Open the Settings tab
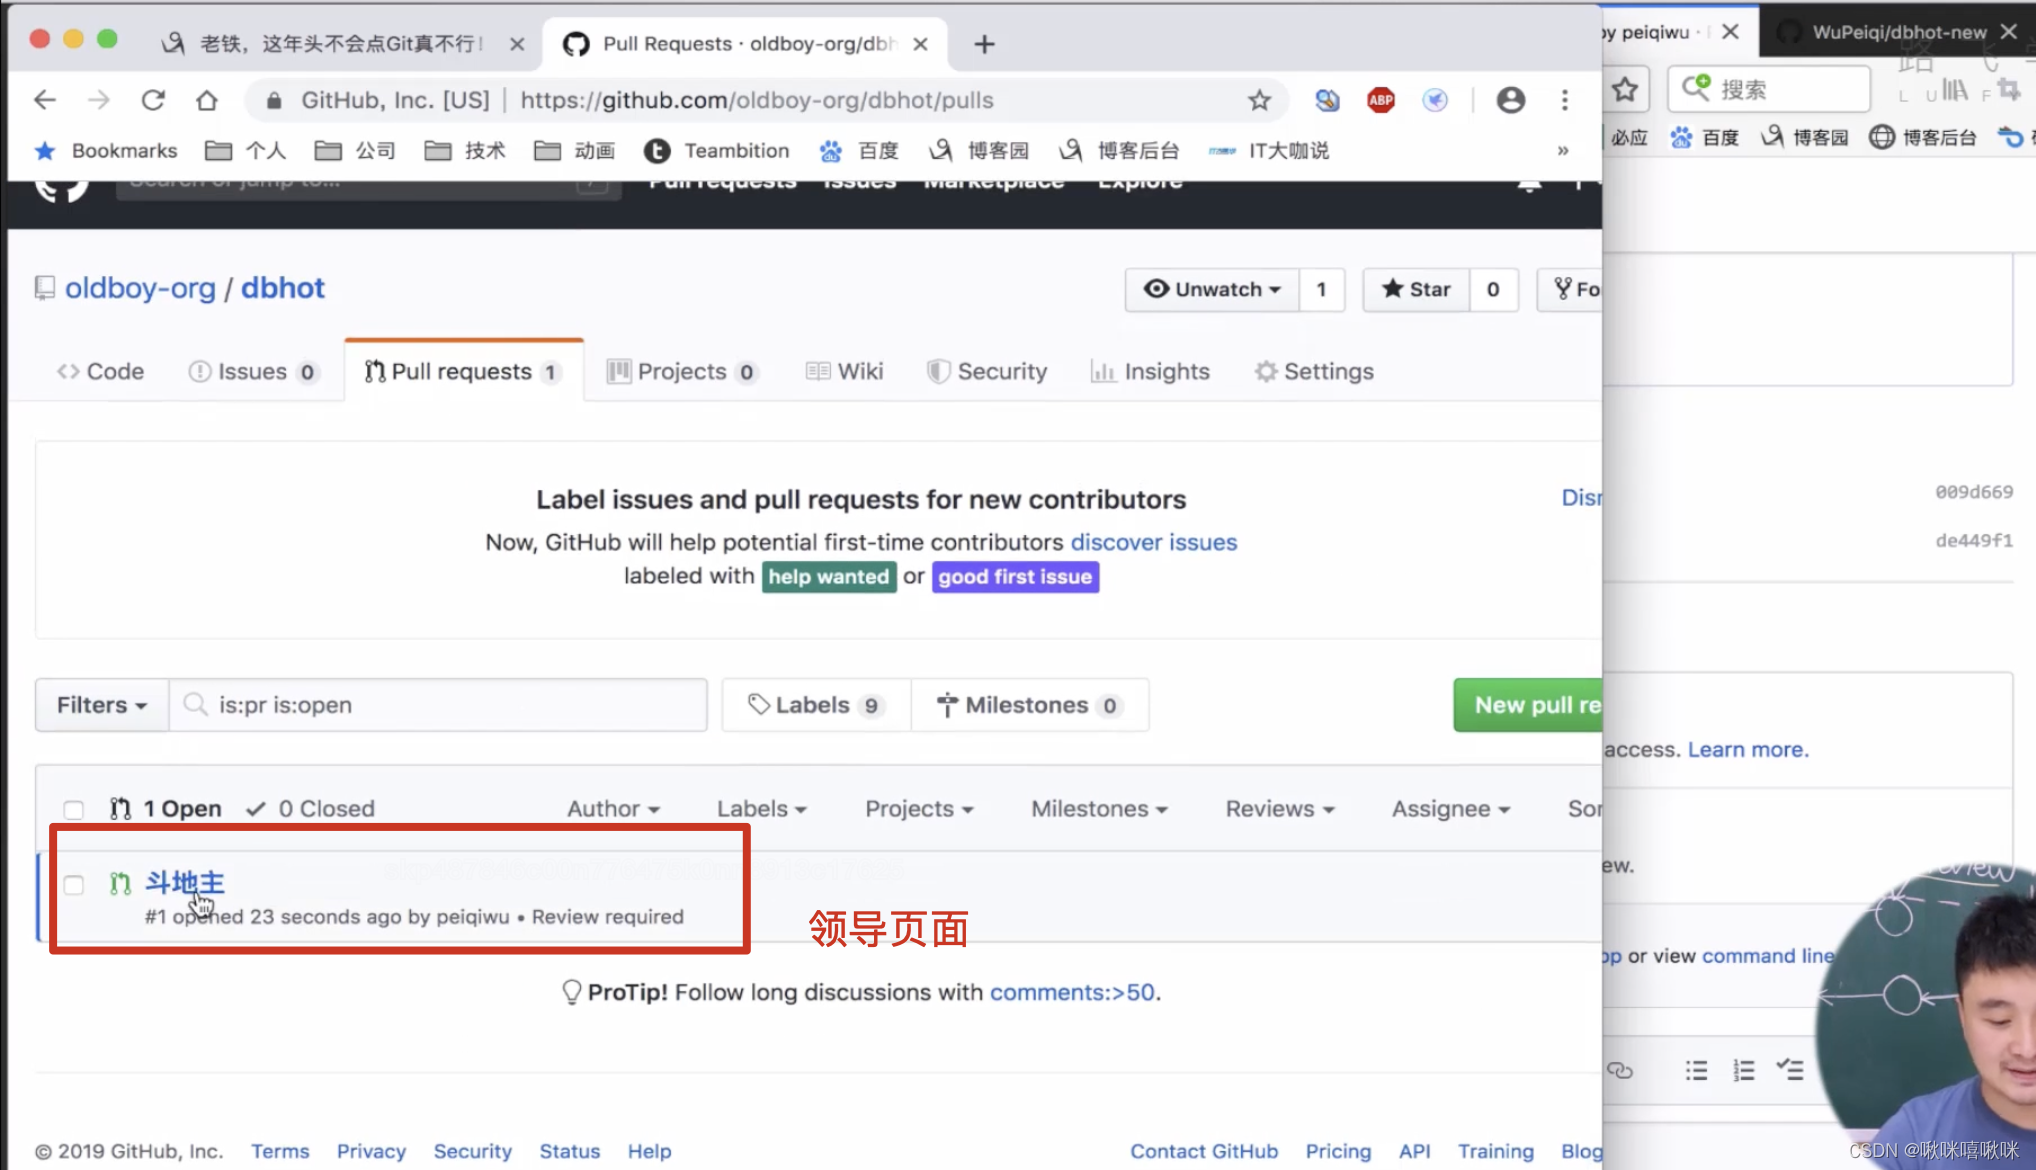Image resolution: width=2036 pixels, height=1170 pixels. click(1314, 372)
